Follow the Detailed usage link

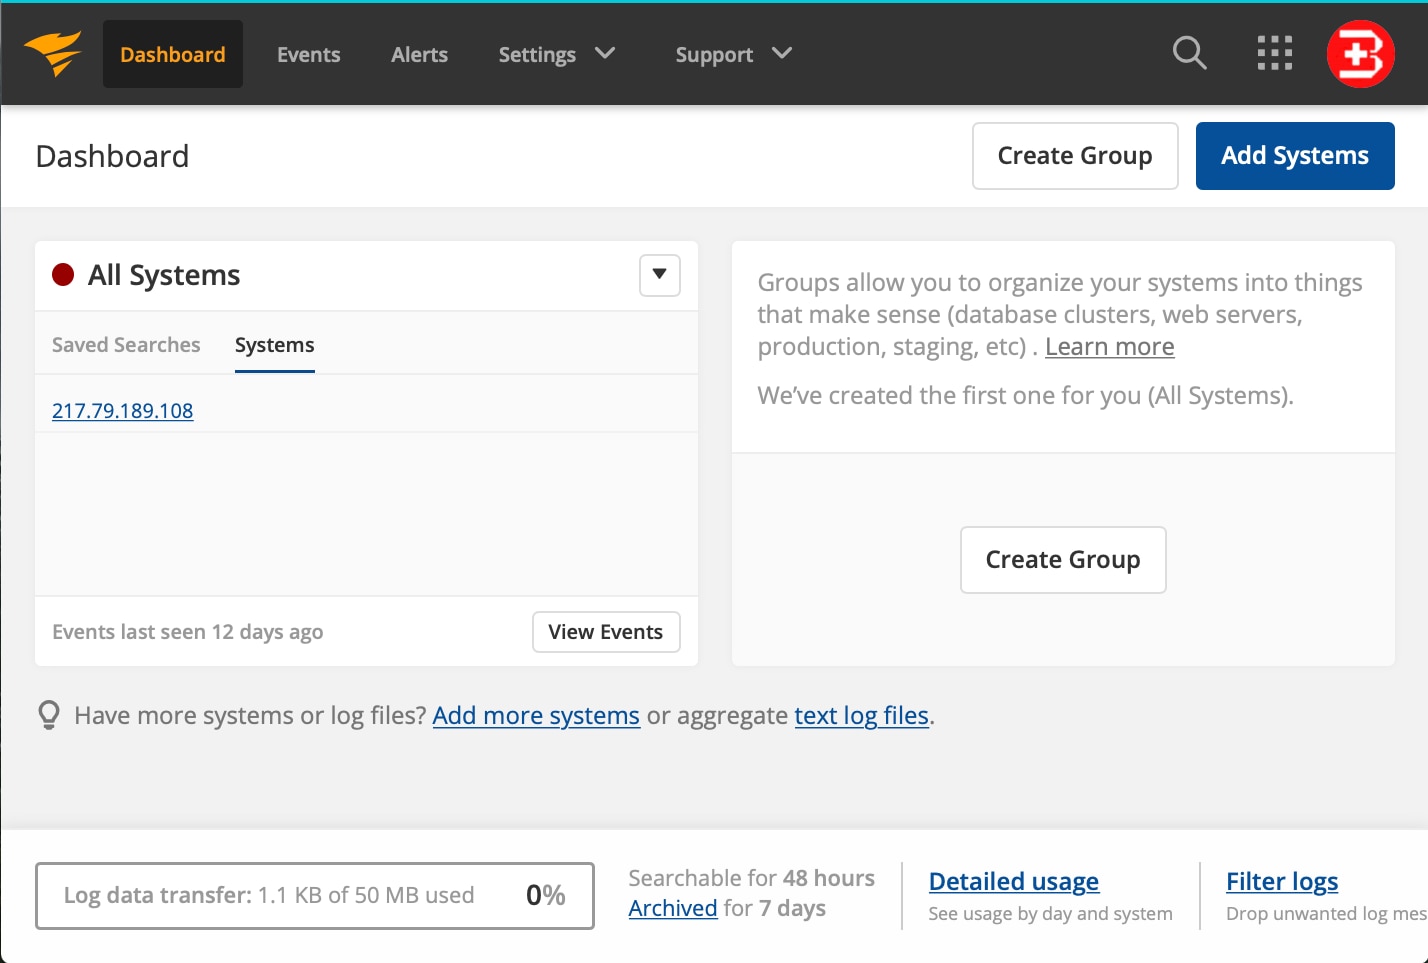coord(1013,881)
